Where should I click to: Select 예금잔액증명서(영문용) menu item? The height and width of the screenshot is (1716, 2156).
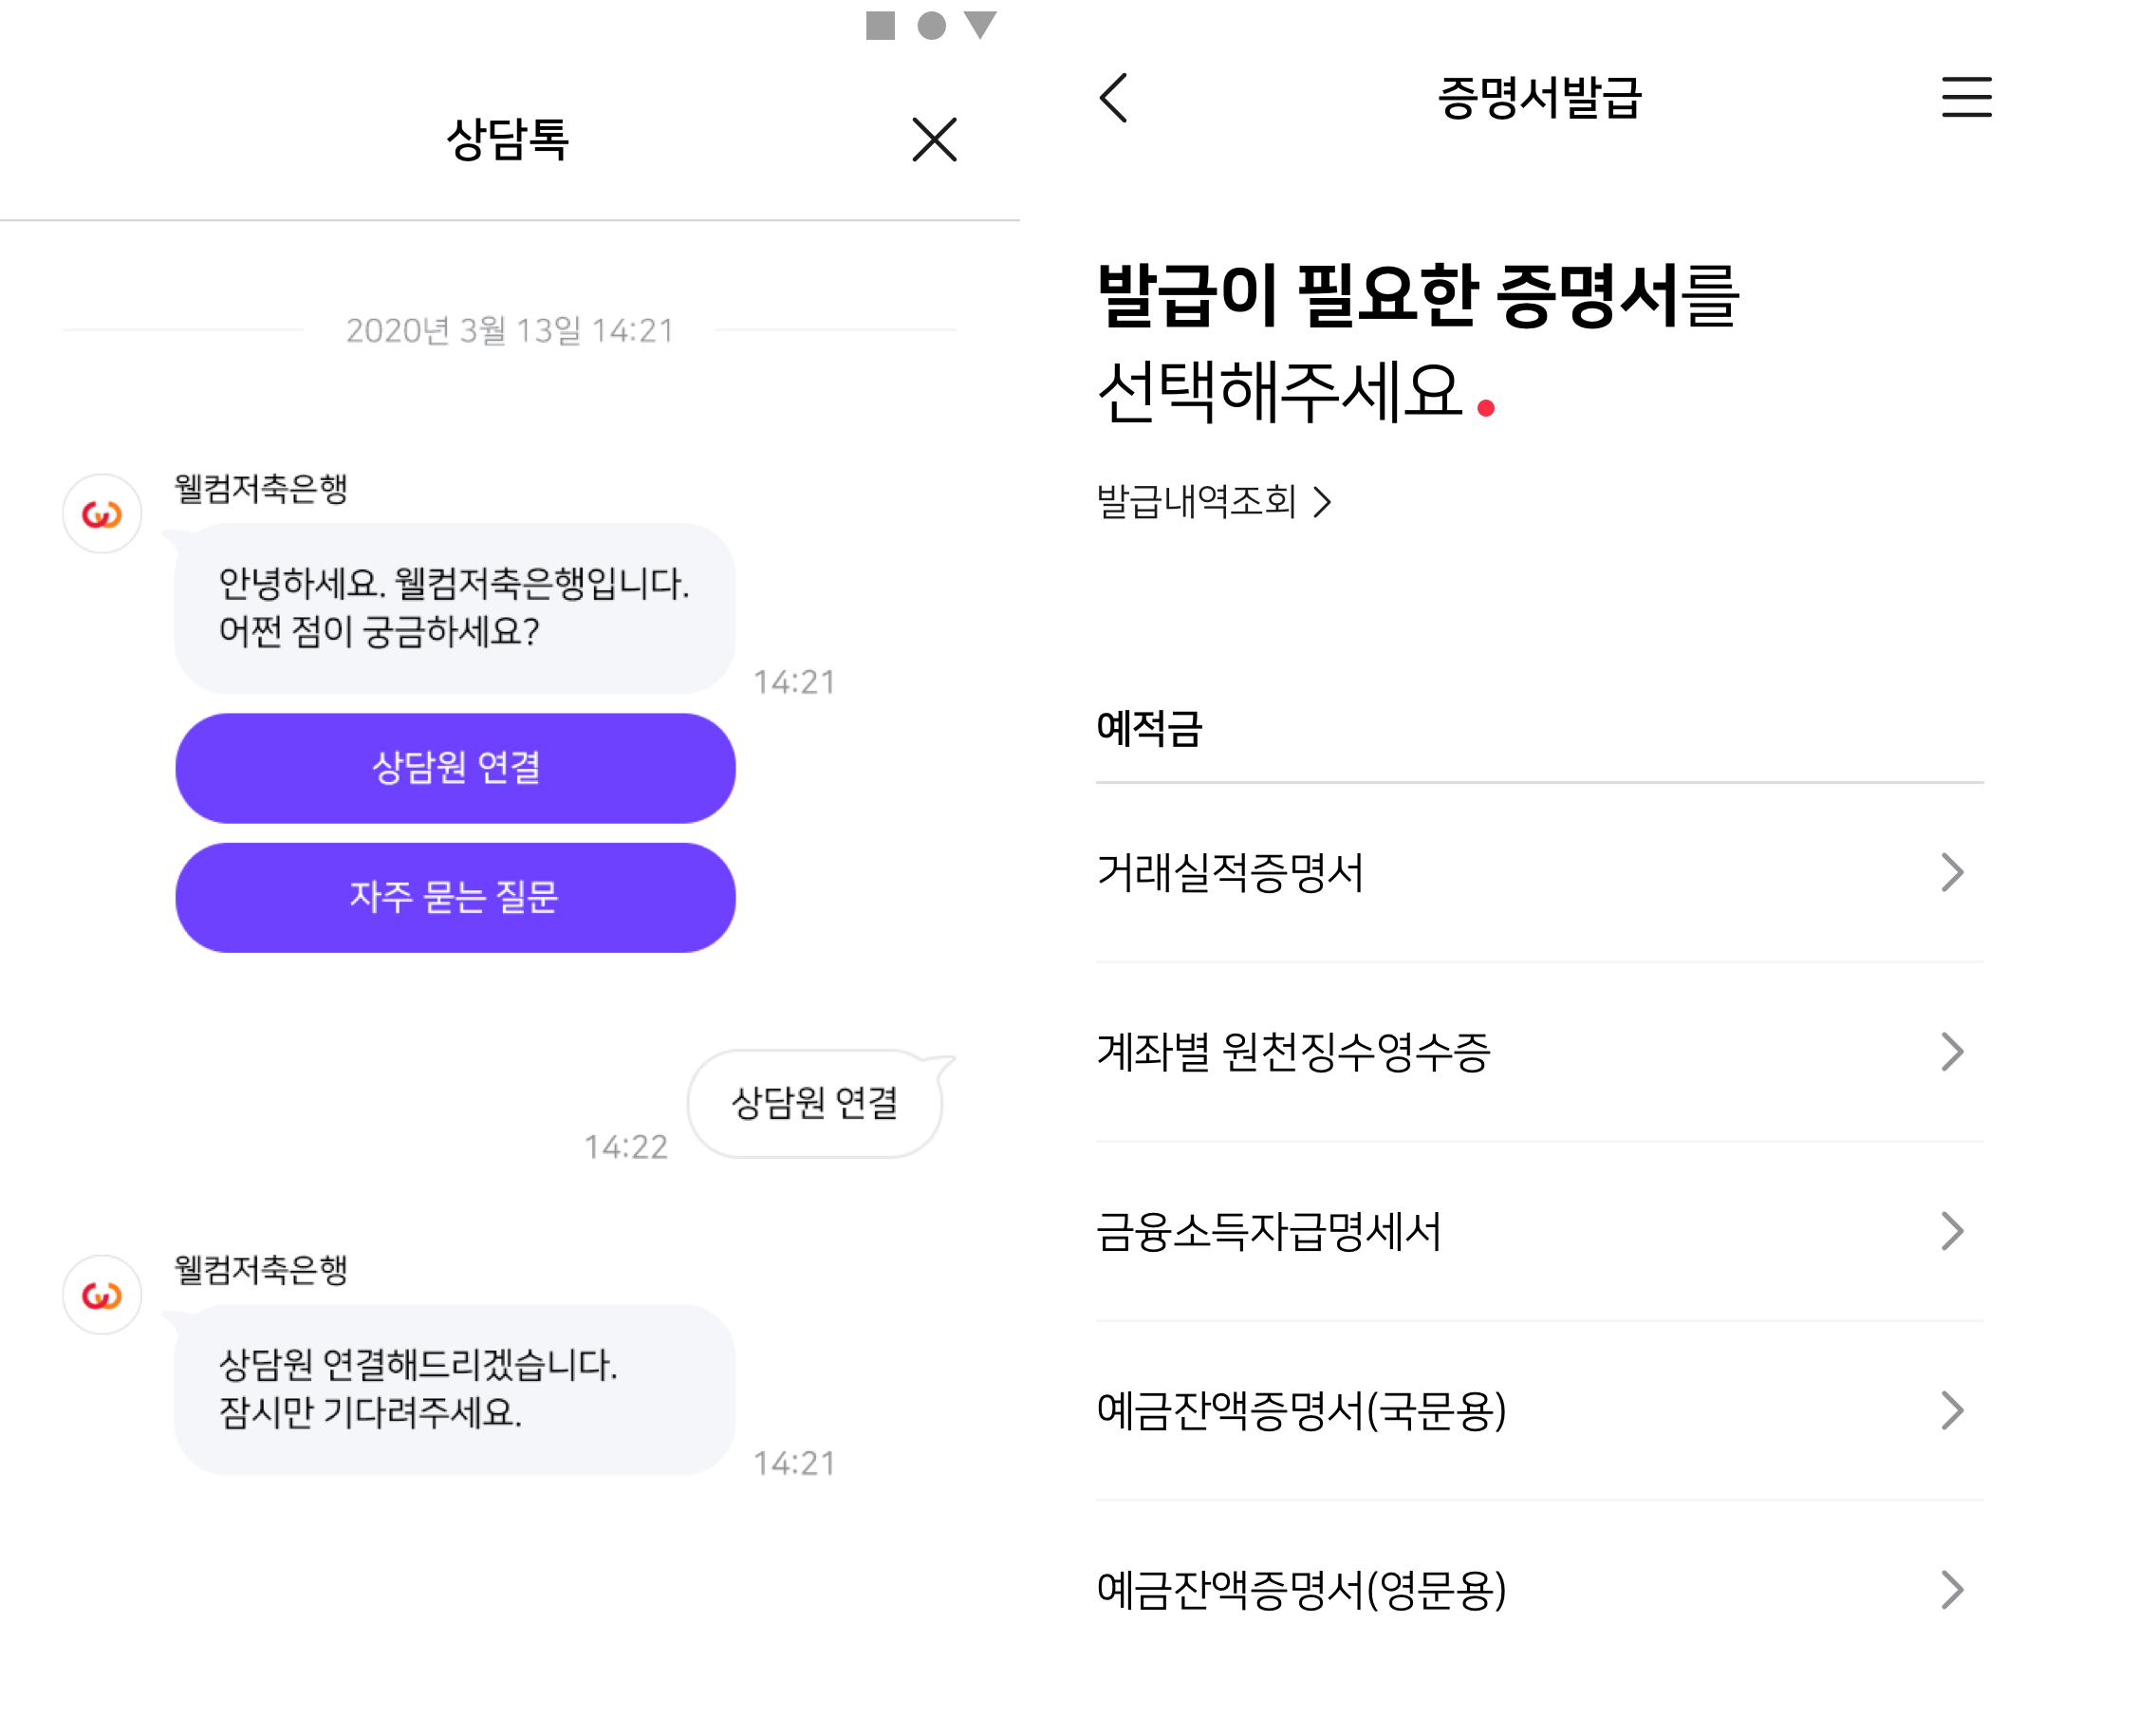pos(1539,1589)
